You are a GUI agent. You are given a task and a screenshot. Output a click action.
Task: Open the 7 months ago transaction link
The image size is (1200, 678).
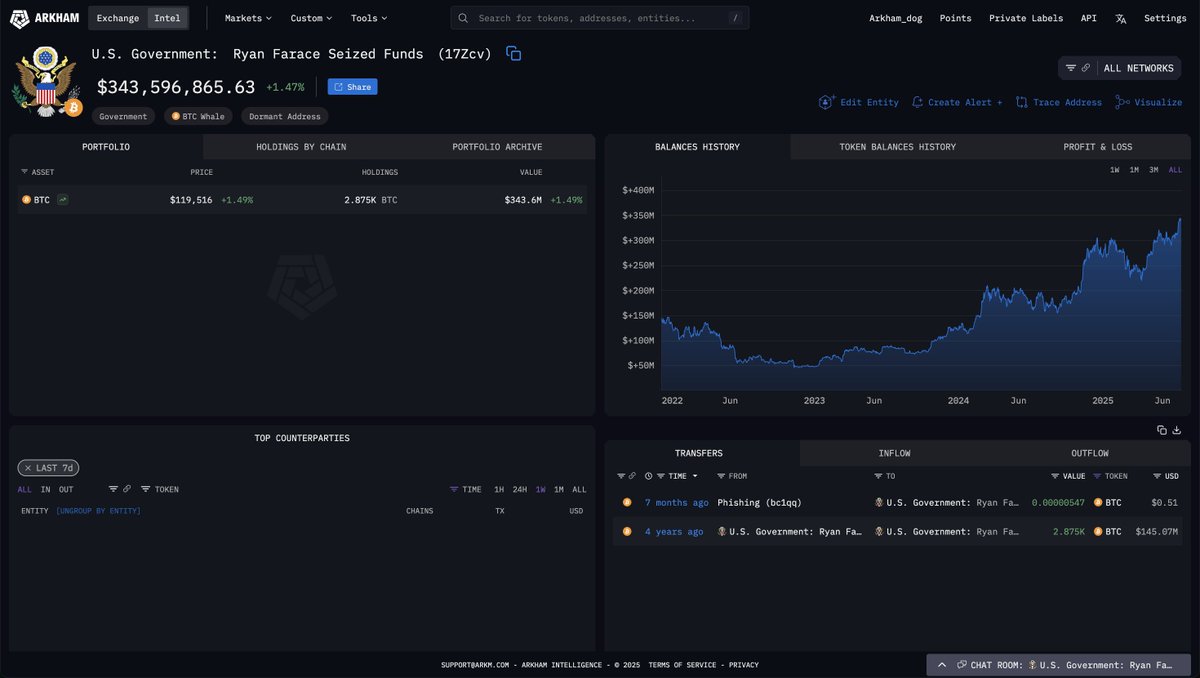pos(676,502)
